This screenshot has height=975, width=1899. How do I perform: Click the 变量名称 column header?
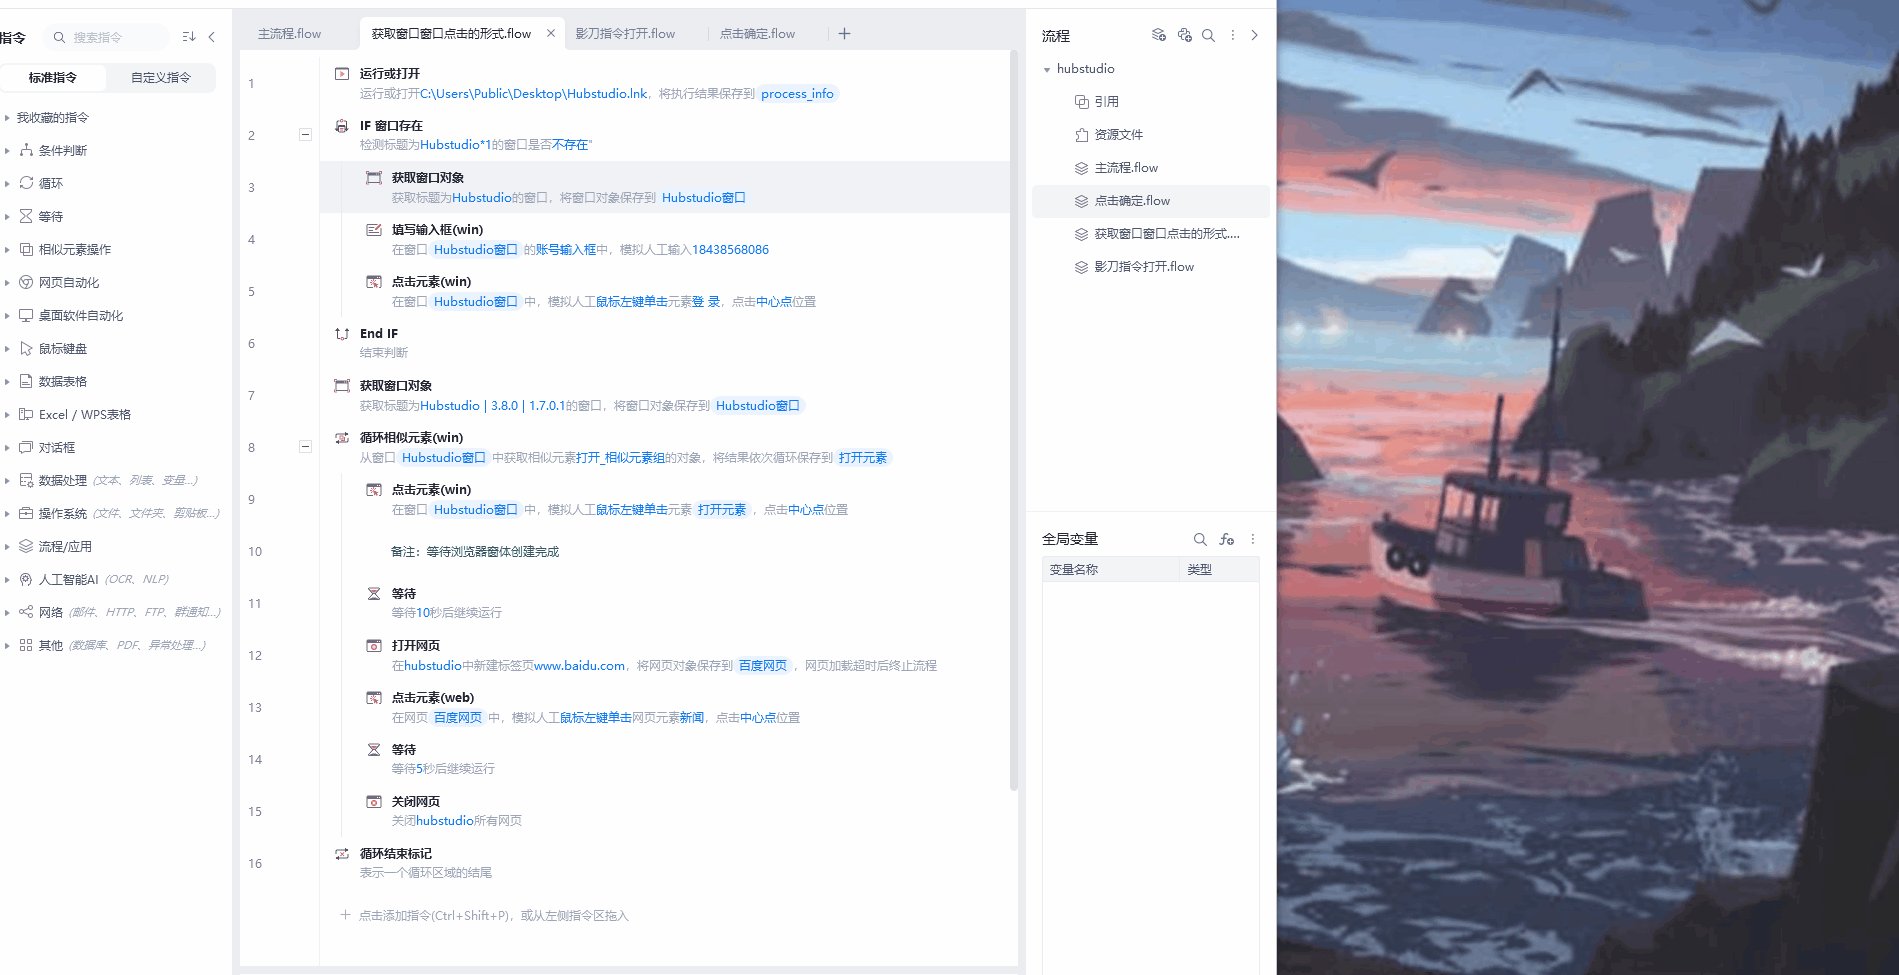1111,570
